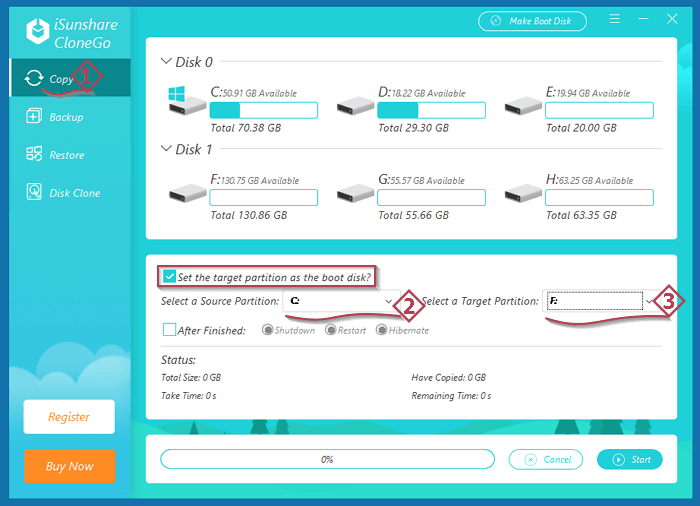Click the 'Total 20.00 GB' text
700x506 pixels.
click(x=581, y=128)
